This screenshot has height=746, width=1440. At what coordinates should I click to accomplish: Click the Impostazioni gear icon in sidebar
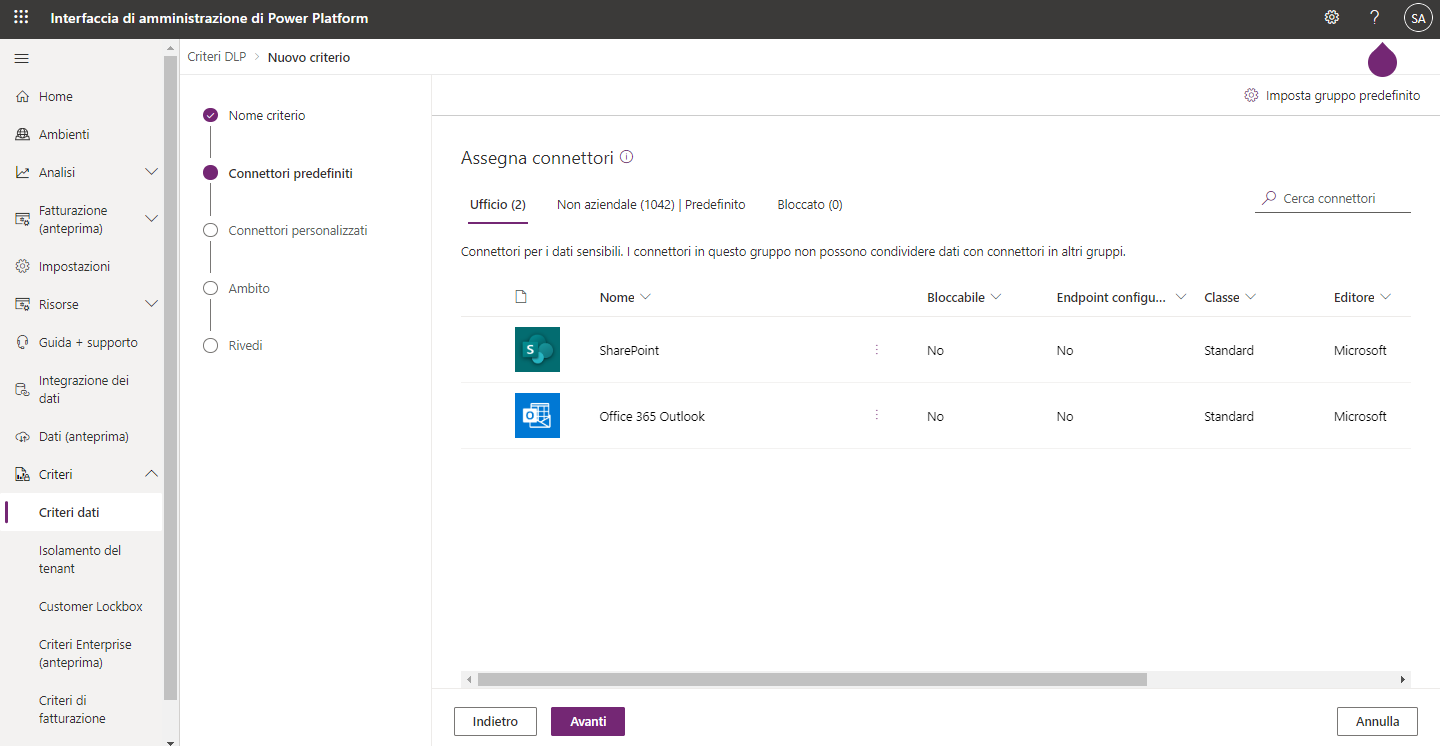click(x=22, y=267)
